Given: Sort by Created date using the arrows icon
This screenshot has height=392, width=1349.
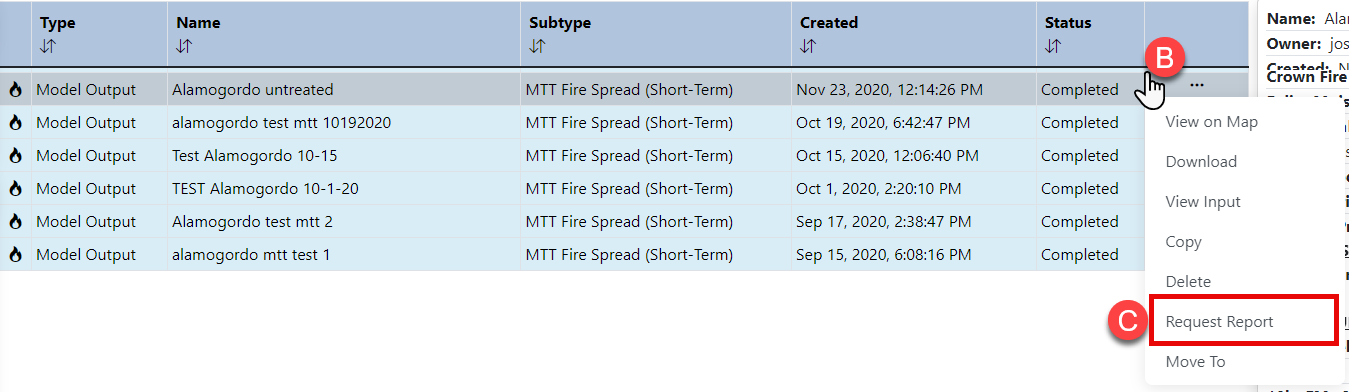Looking at the screenshot, I should pos(807,46).
